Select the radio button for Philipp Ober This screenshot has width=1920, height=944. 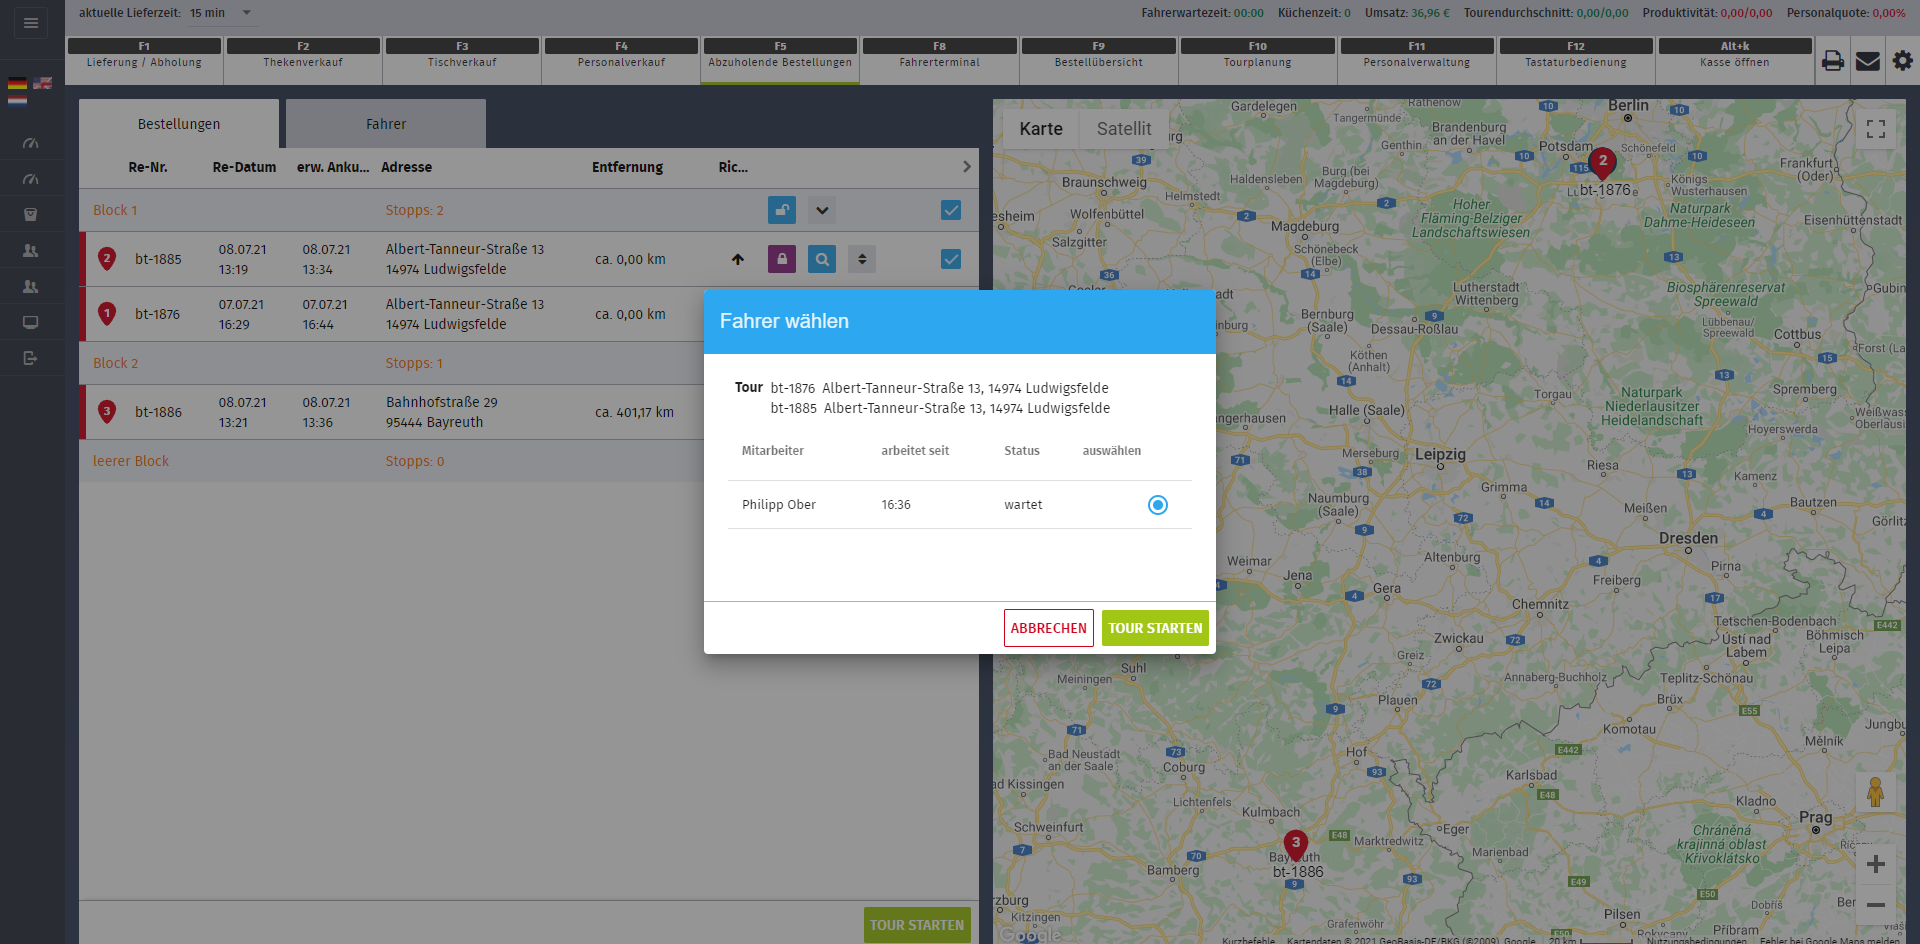(1158, 505)
